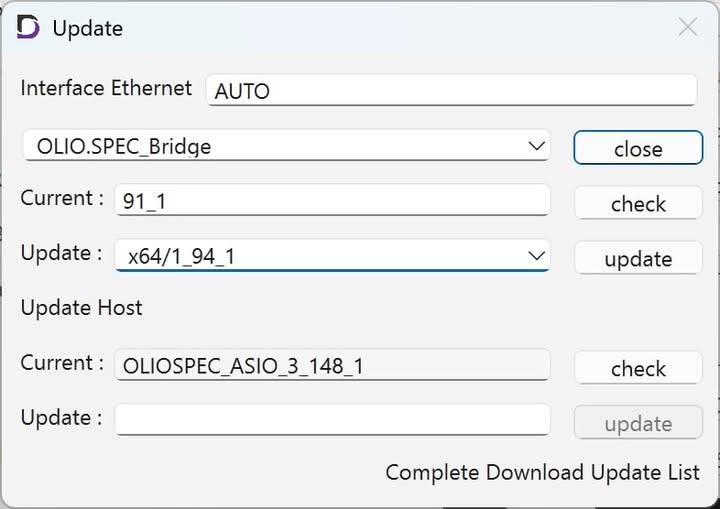Click the Interface Ethernet AUTO field

pos(450,90)
